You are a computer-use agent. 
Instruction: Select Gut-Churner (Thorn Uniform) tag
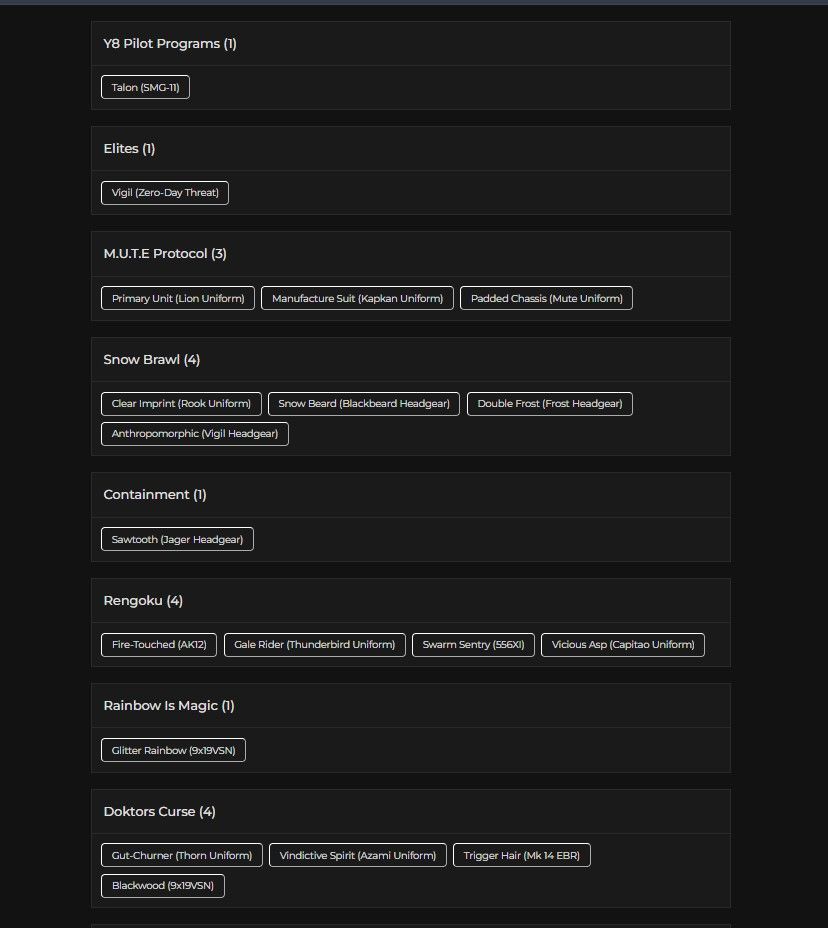182,855
